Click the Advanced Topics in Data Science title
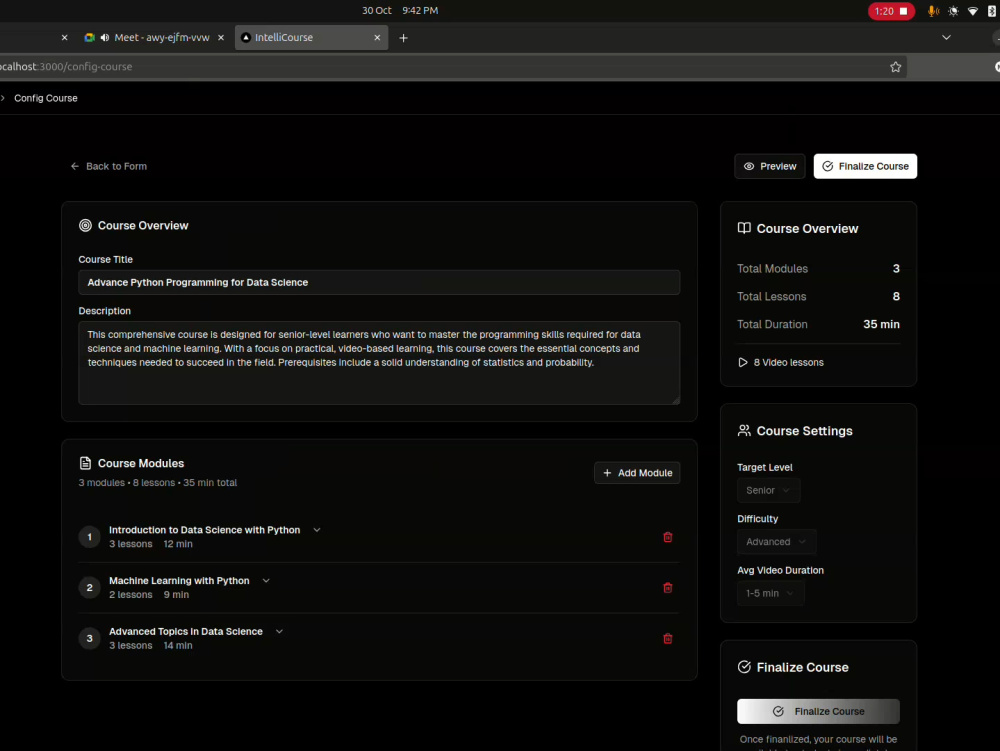 pyautogui.click(x=186, y=631)
